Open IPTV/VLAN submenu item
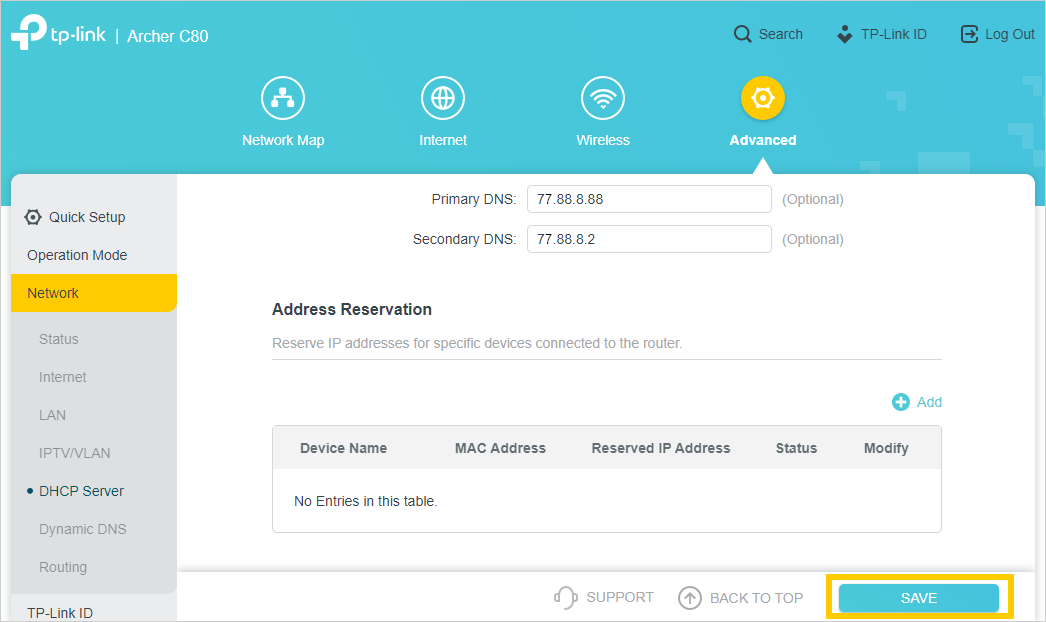Viewport: 1046px width, 622px height. pyautogui.click(x=75, y=453)
